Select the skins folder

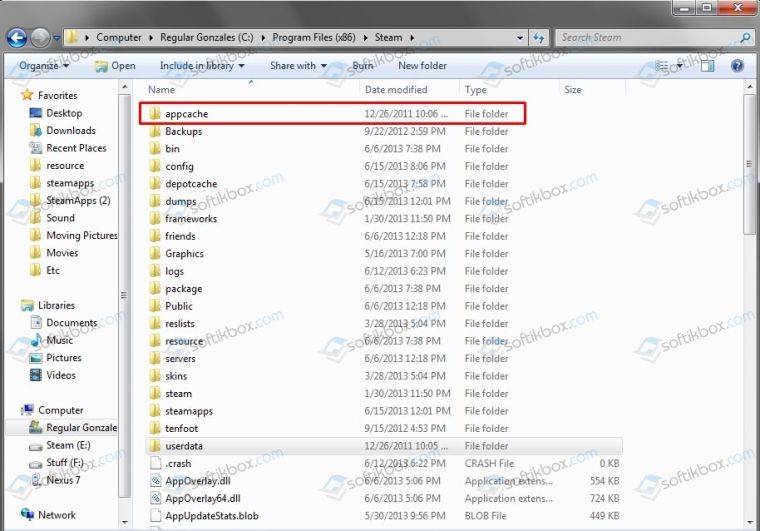pyautogui.click(x=383, y=376)
